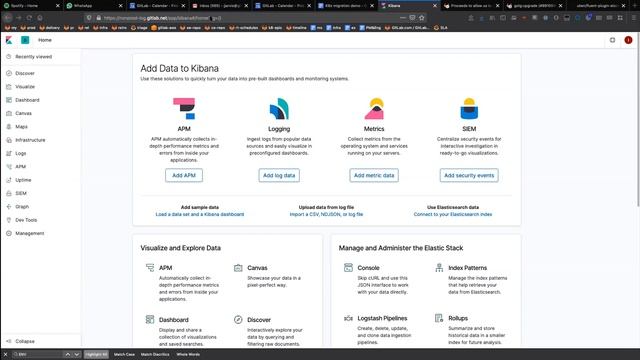Viewport: 640px width, 360px height.
Task: Open the browser hamburger menu
Action: pos(634,18)
